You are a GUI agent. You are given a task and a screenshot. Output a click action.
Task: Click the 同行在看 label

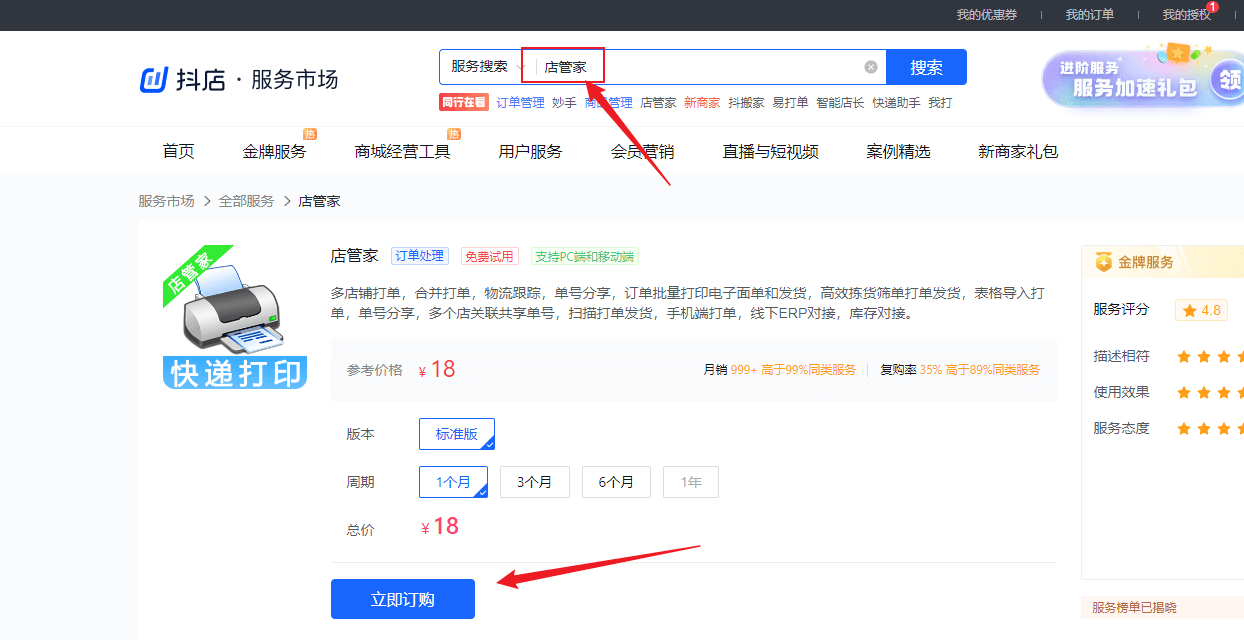click(x=463, y=103)
